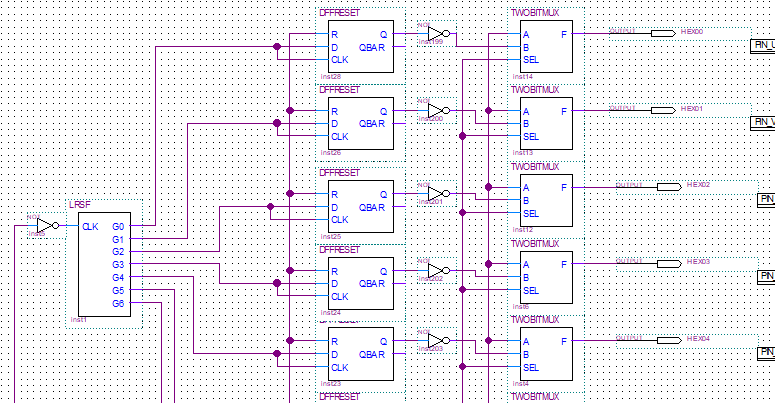Select the HEX02 output pin symbol
Image resolution: width=775 pixels, height=403 pixels.
click(x=669, y=187)
